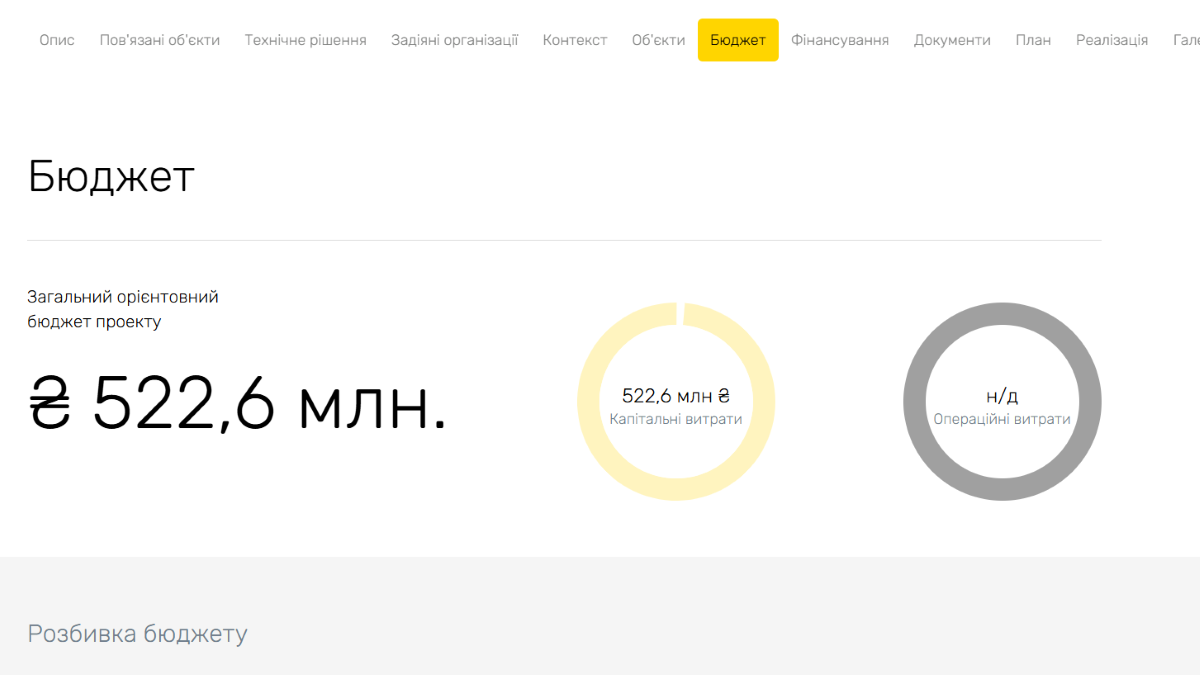Click the Бюджет page heading
The image size is (1200, 675).
pyautogui.click(x=111, y=177)
